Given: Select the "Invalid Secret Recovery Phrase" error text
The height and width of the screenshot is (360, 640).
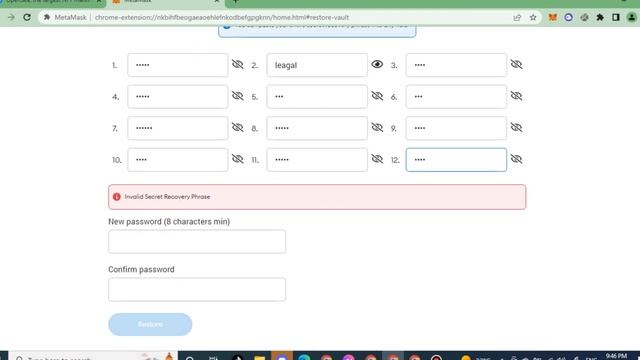Looking at the screenshot, I should (167, 197).
